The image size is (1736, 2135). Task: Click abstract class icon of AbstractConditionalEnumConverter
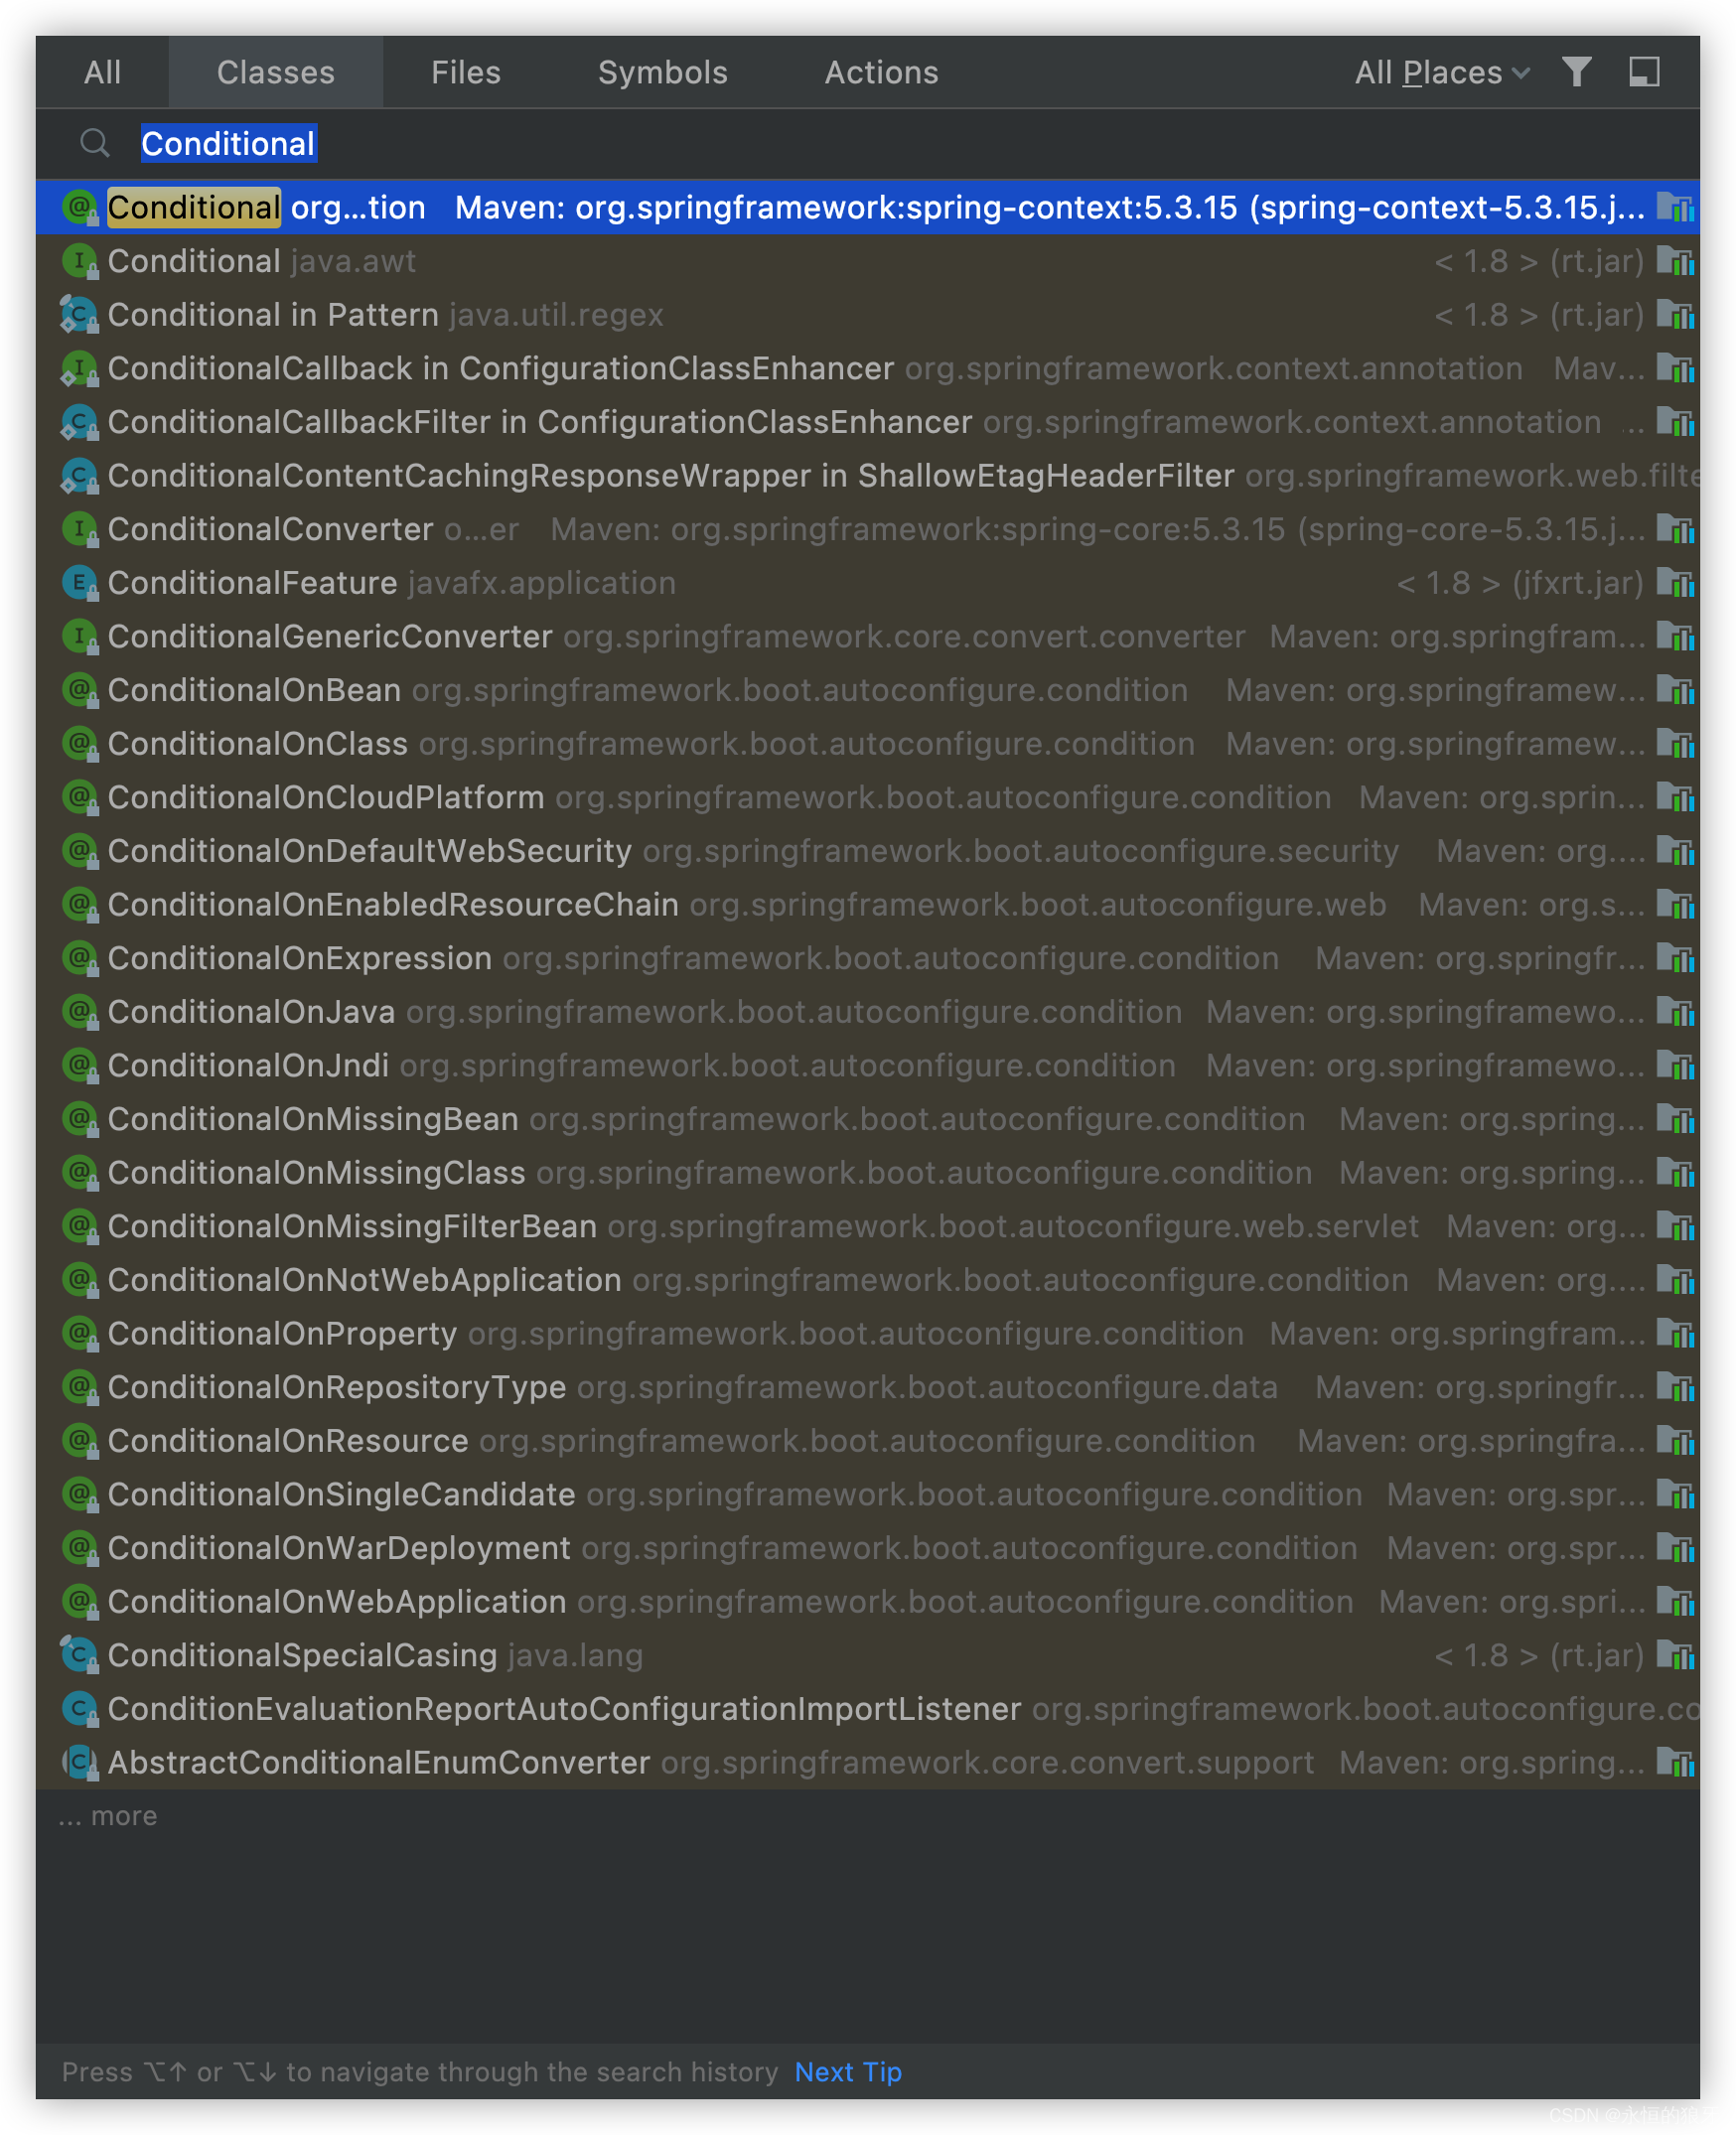[x=79, y=1762]
